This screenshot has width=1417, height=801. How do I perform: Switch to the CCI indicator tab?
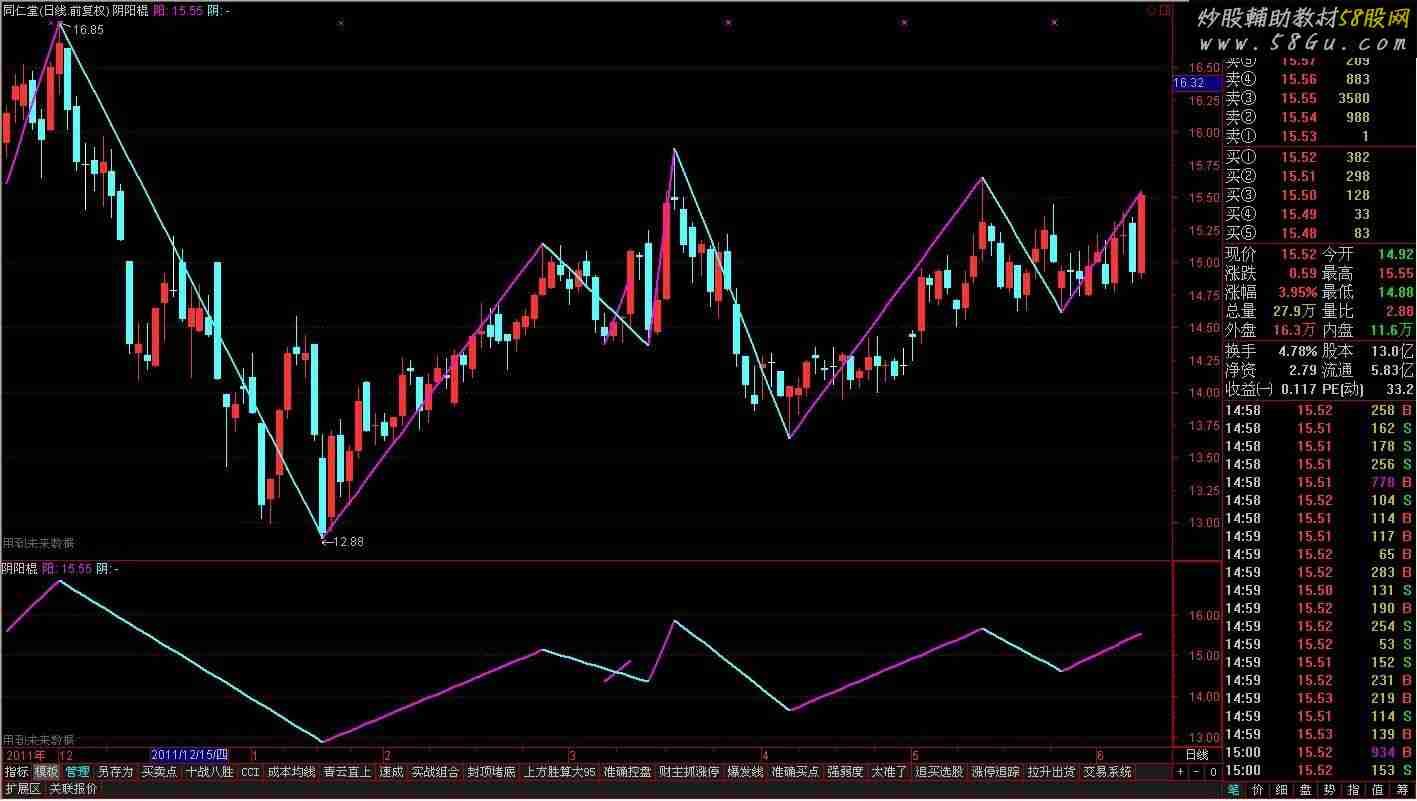[x=250, y=772]
